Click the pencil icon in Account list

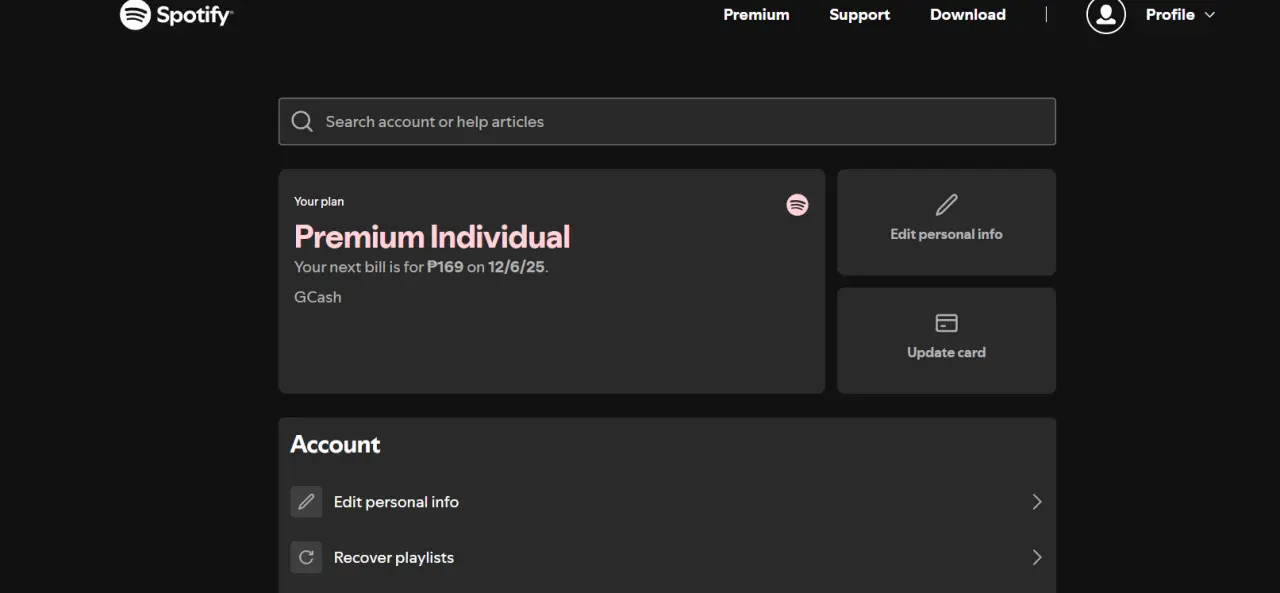click(307, 502)
